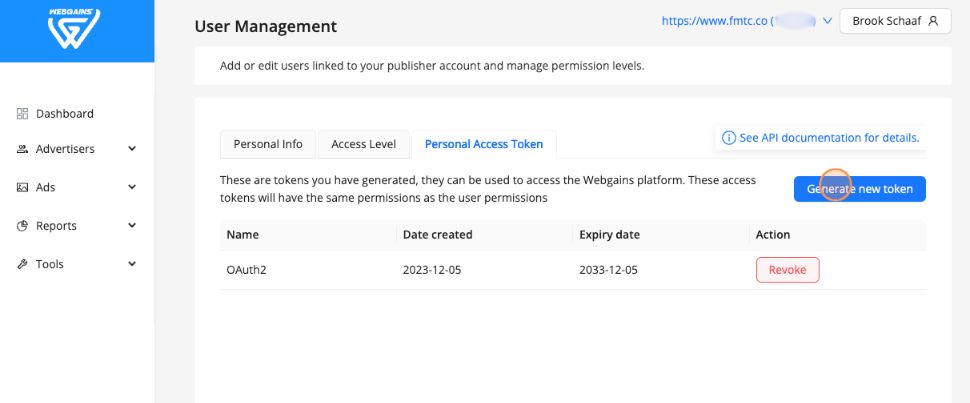The image size is (970, 403).
Task: Expand the Tools menu chevron
Action: pos(132,264)
